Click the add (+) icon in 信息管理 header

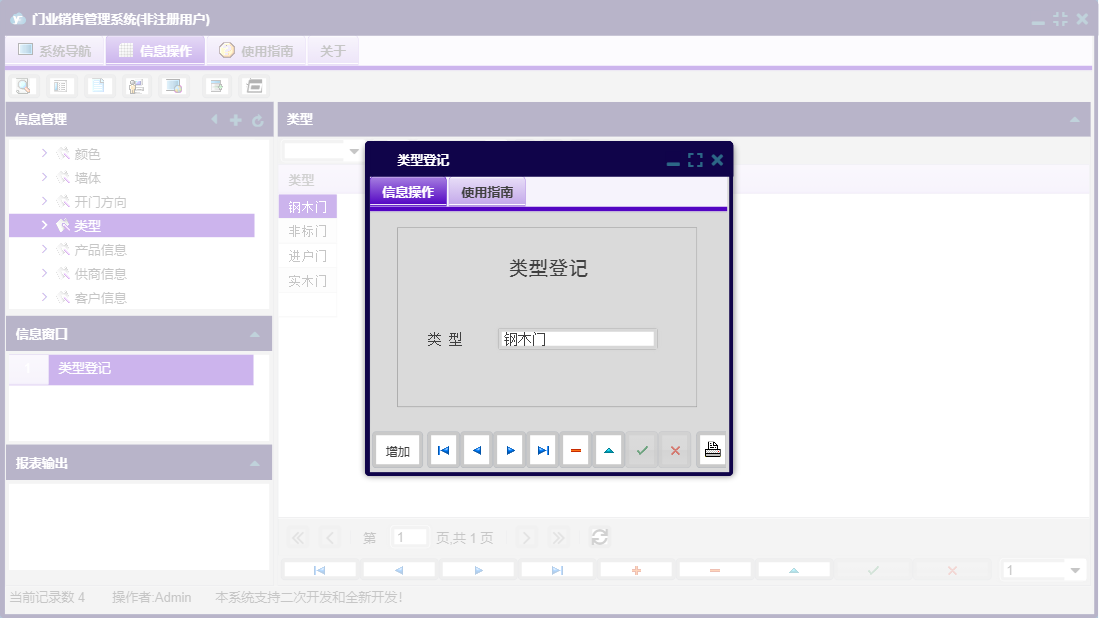click(234, 119)
